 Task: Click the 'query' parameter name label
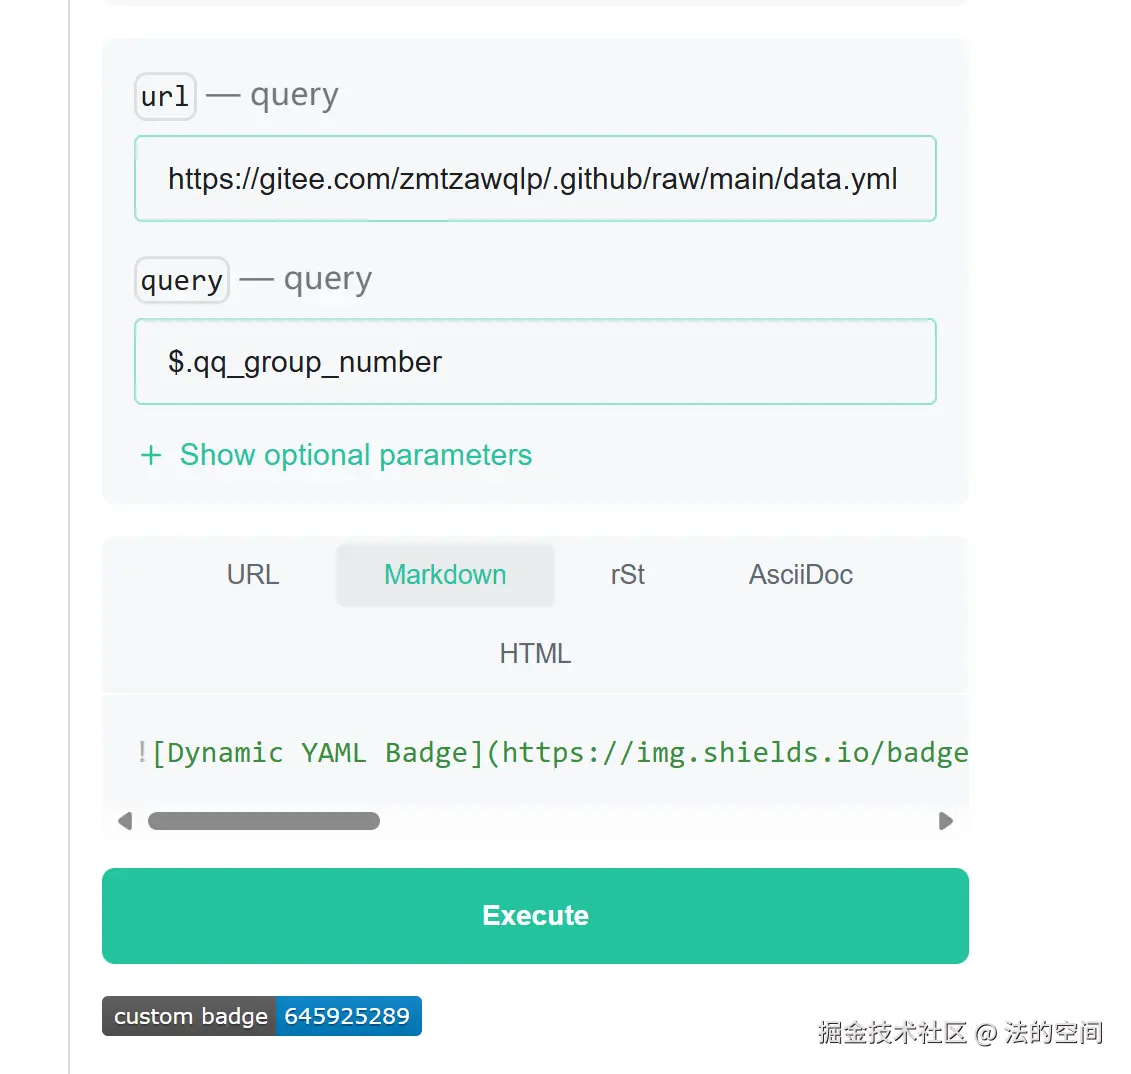[x=182, y=281]
